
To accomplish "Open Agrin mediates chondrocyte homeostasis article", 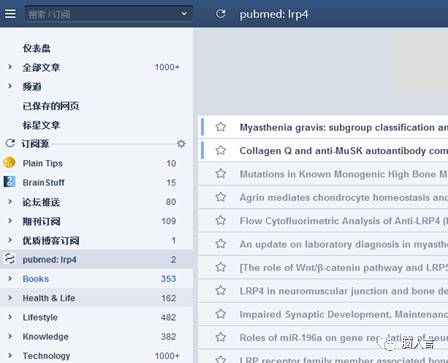I will (x=344, y=197).
